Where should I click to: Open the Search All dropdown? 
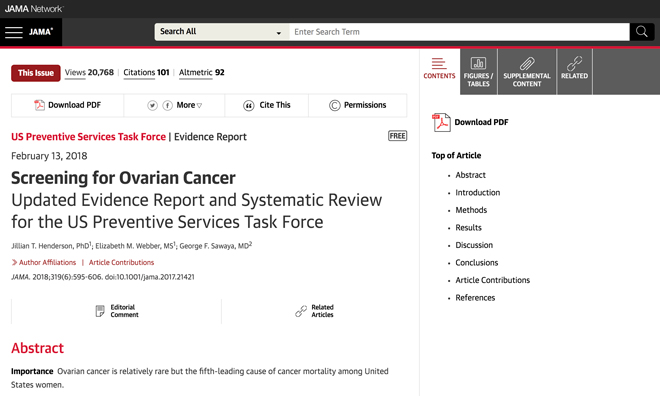pyautogui.click(x=222, y=32)
